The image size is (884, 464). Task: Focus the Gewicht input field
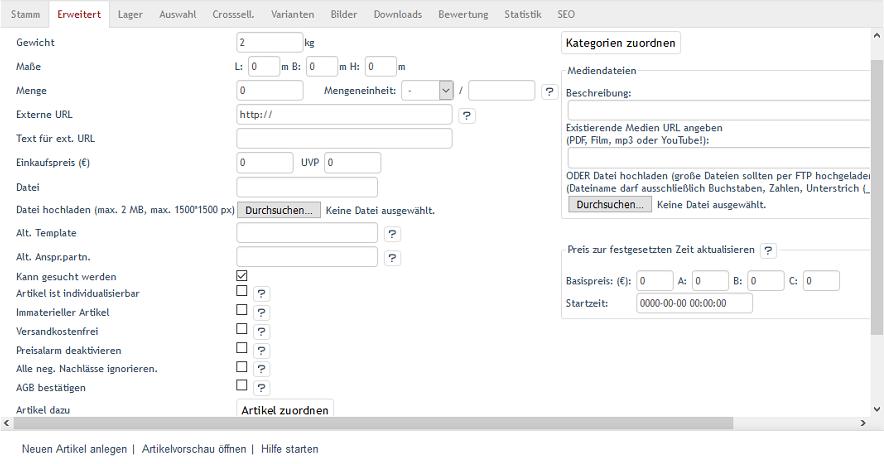[x=269, y=43]
